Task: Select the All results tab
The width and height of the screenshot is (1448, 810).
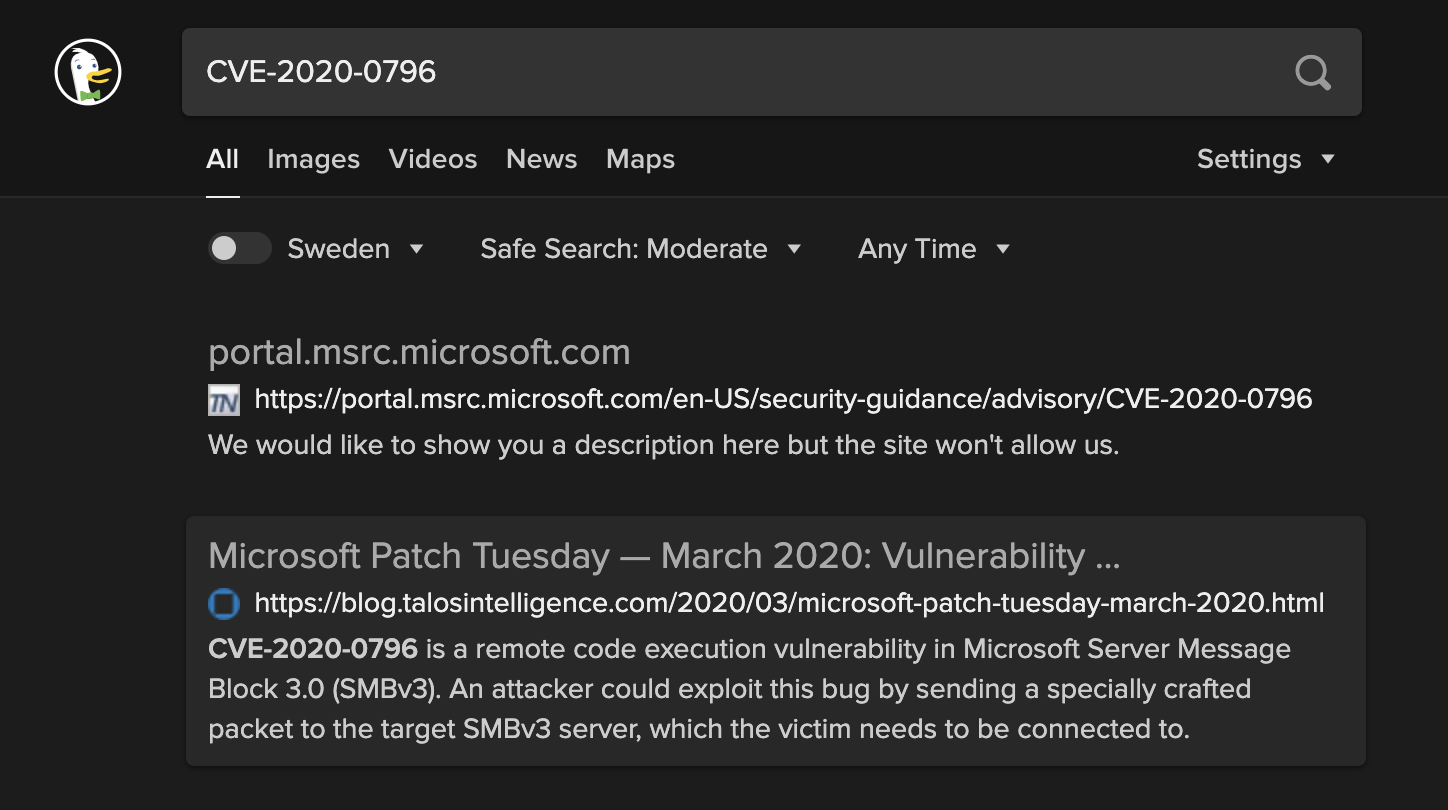Action: point(222,159)
